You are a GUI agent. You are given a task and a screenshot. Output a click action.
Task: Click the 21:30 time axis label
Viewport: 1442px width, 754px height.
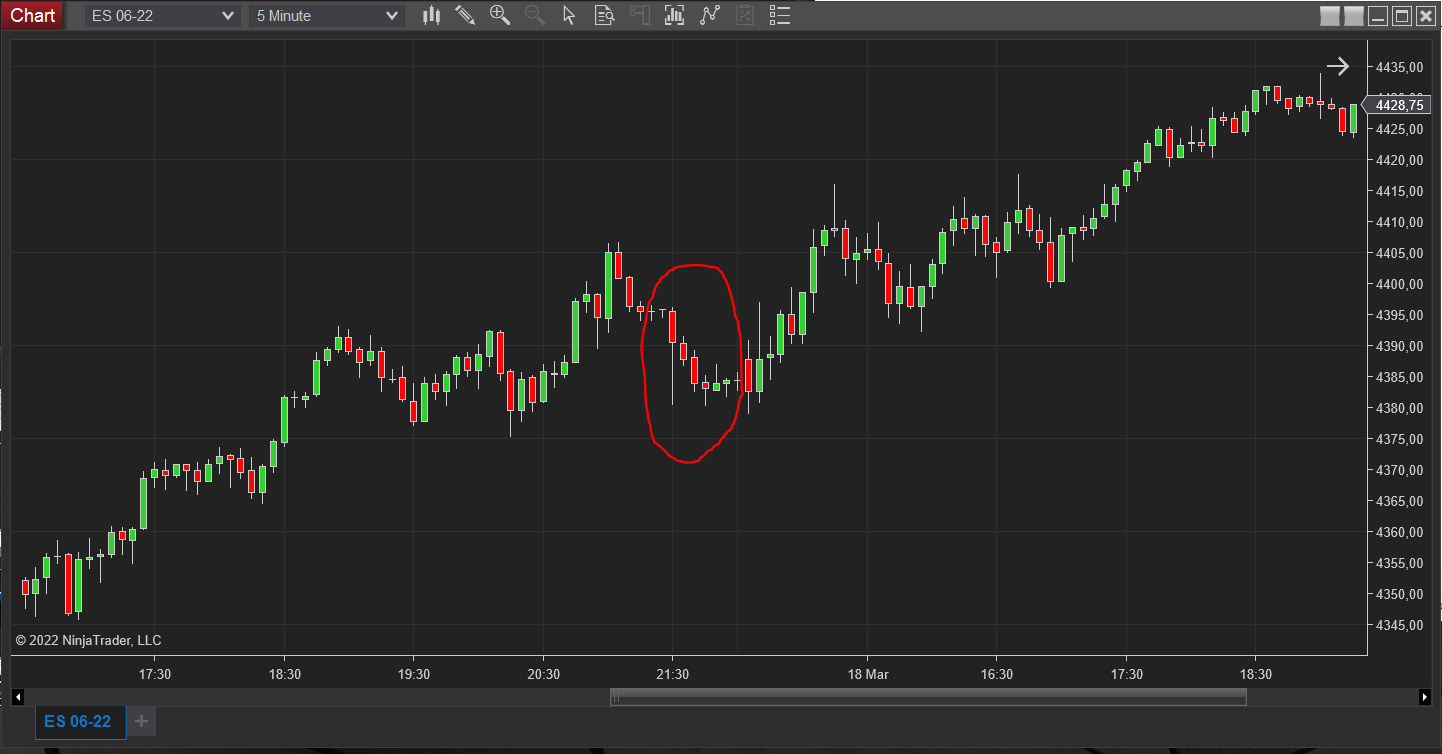(672, 674)
